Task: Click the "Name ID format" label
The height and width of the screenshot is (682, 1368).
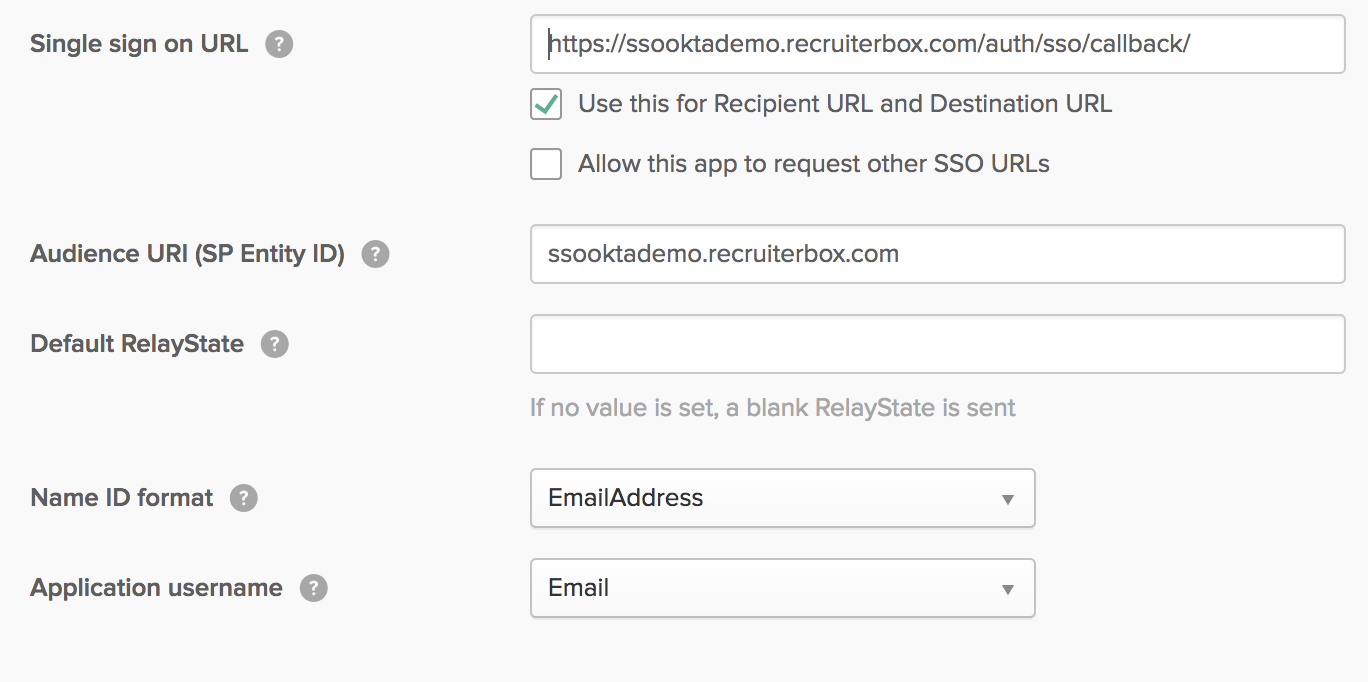Action: [122, 498]
